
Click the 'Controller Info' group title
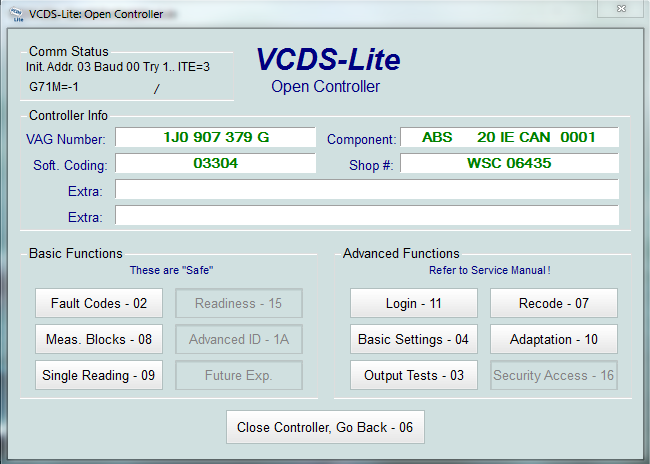(x=68, y=115)
